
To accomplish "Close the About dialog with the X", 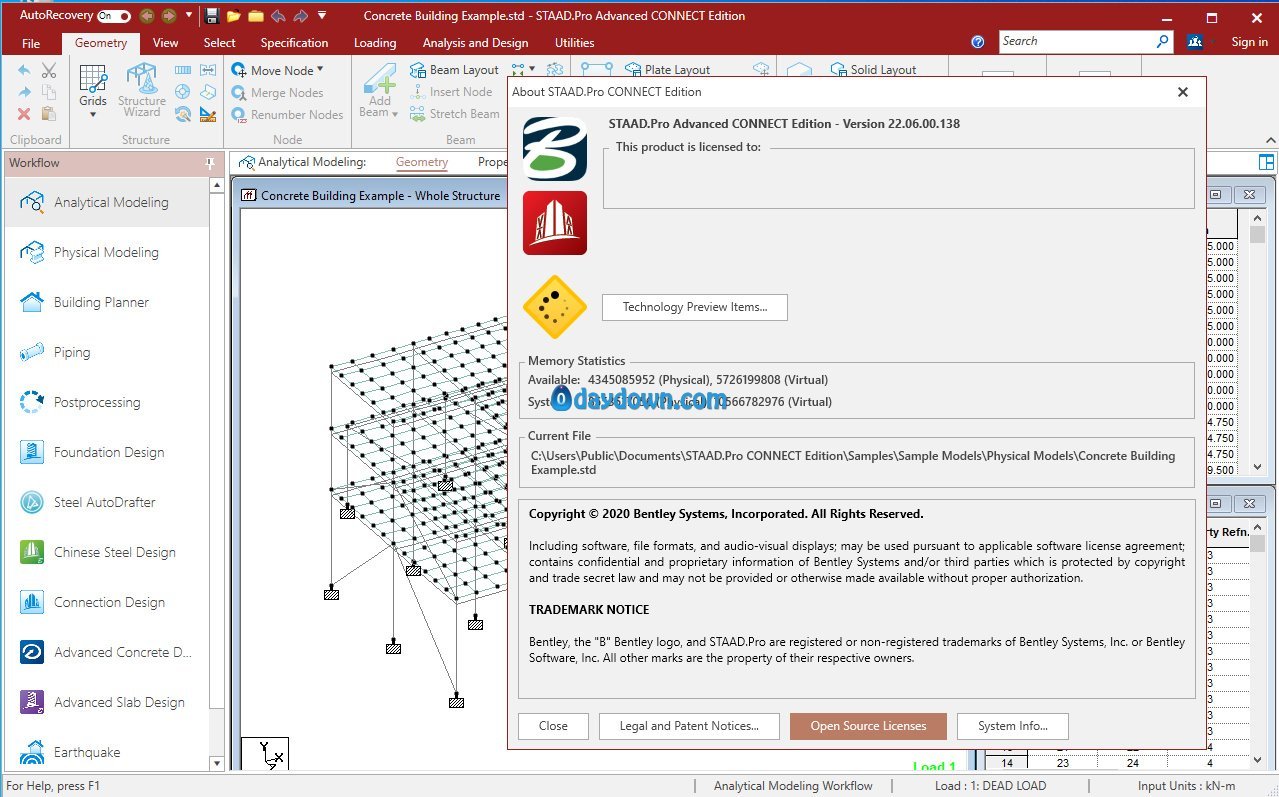I will (1183, 92).
